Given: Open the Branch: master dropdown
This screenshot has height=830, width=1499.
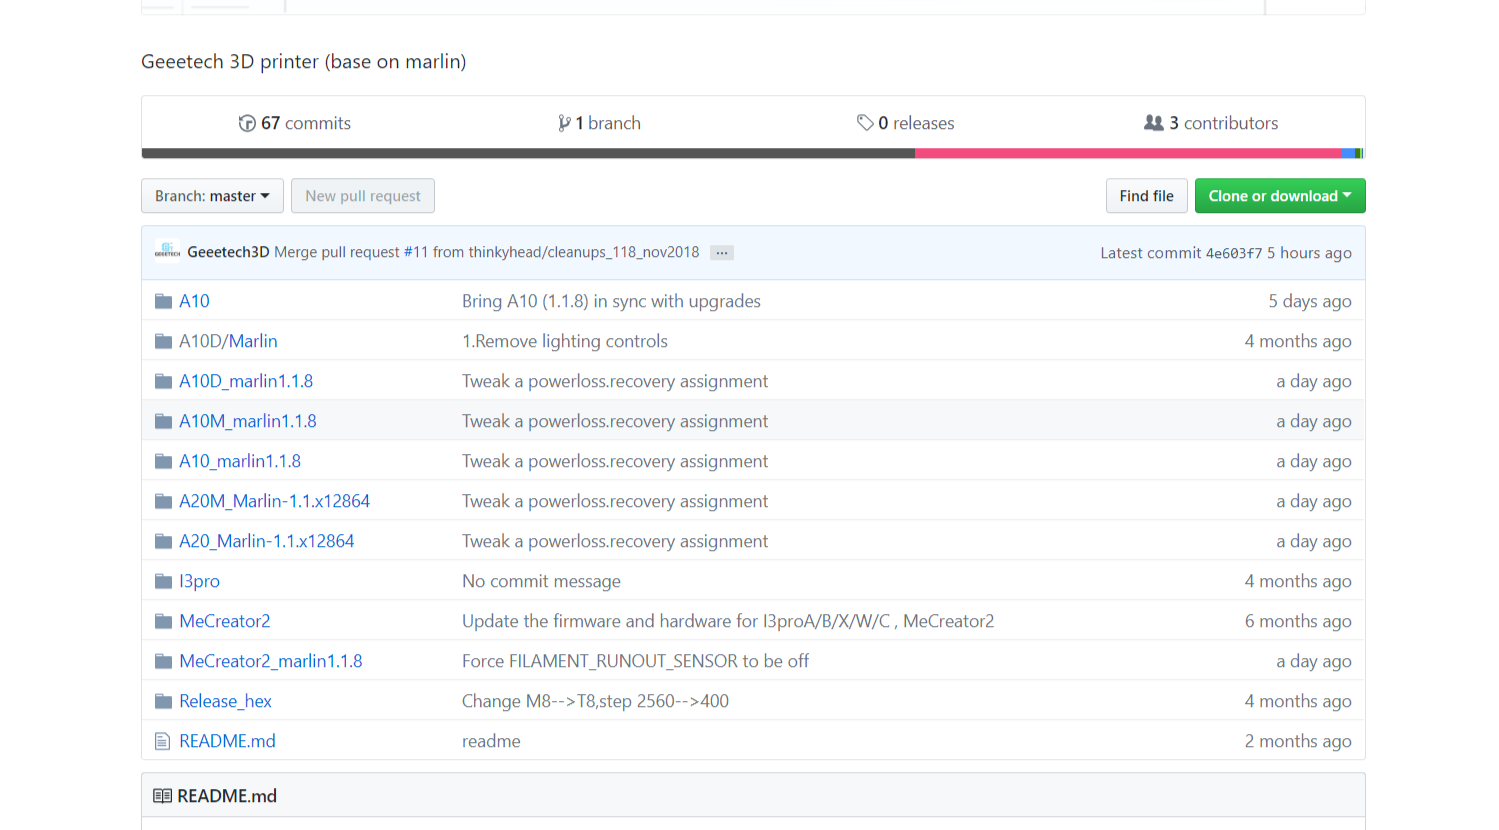Looking at the screenshot, I should click(x=212, y=196).
